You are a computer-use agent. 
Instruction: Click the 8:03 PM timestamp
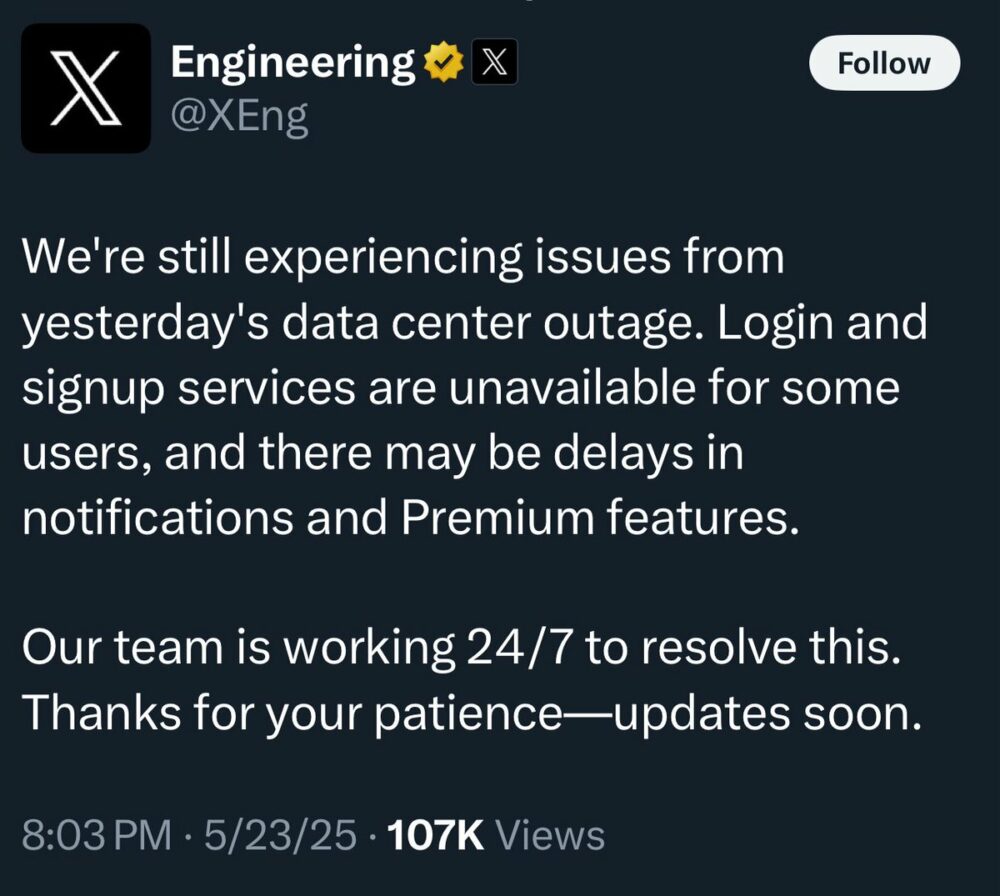pyautogui.click(x=97, y=835)
